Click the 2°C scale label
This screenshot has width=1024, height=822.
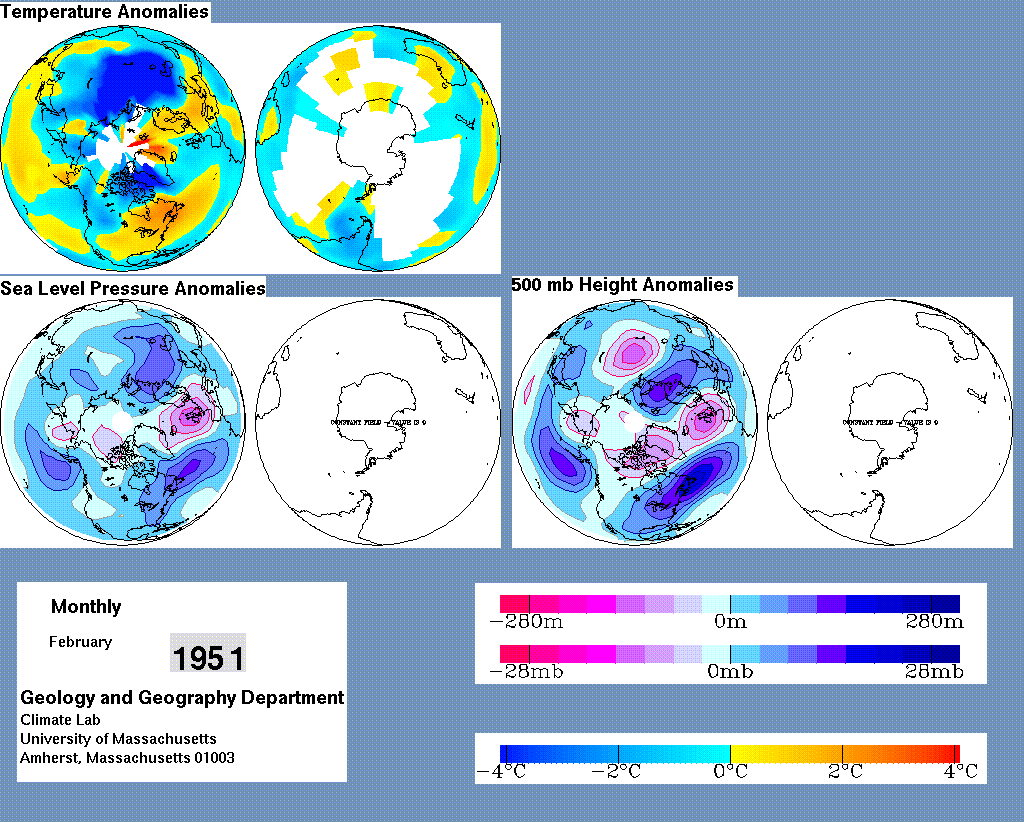pyautogui.click(x=845, y=772)
